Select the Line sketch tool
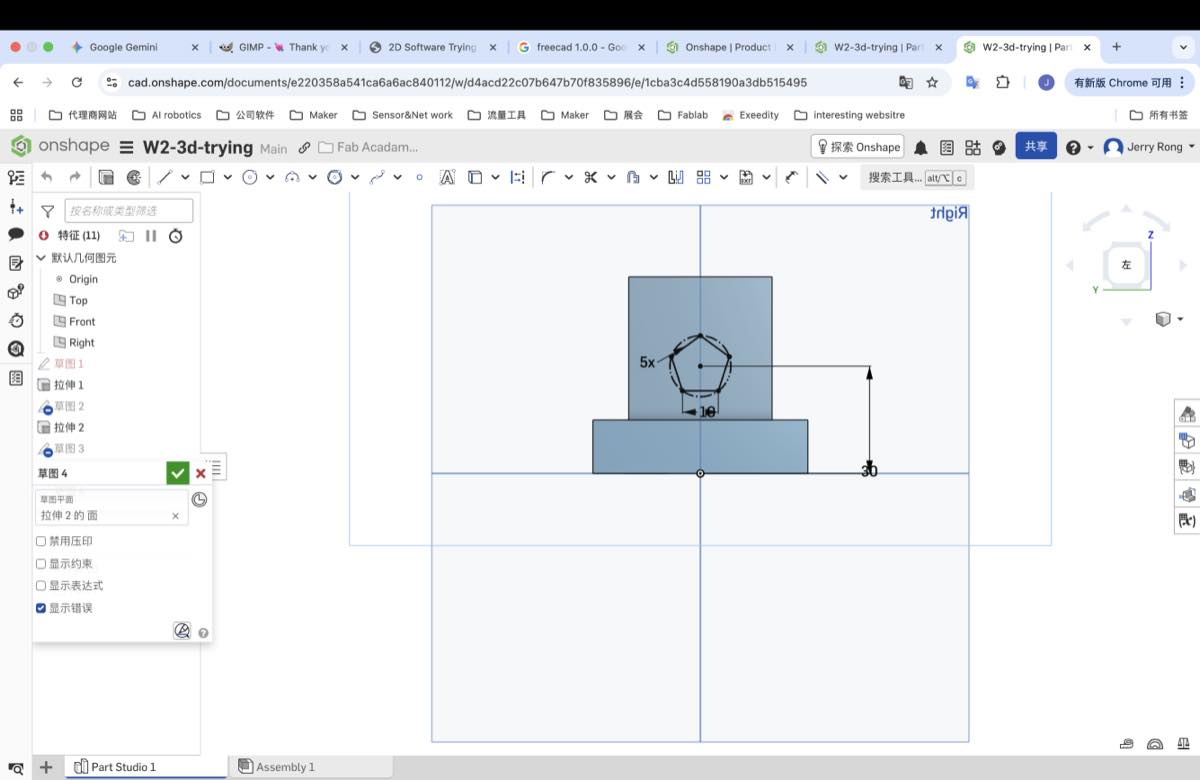This screenshot has height=780, width=1200. pos(165,177)
